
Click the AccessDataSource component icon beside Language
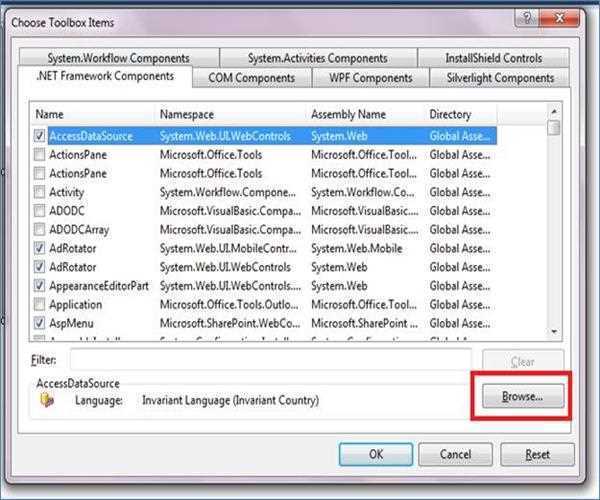(46, 400)
